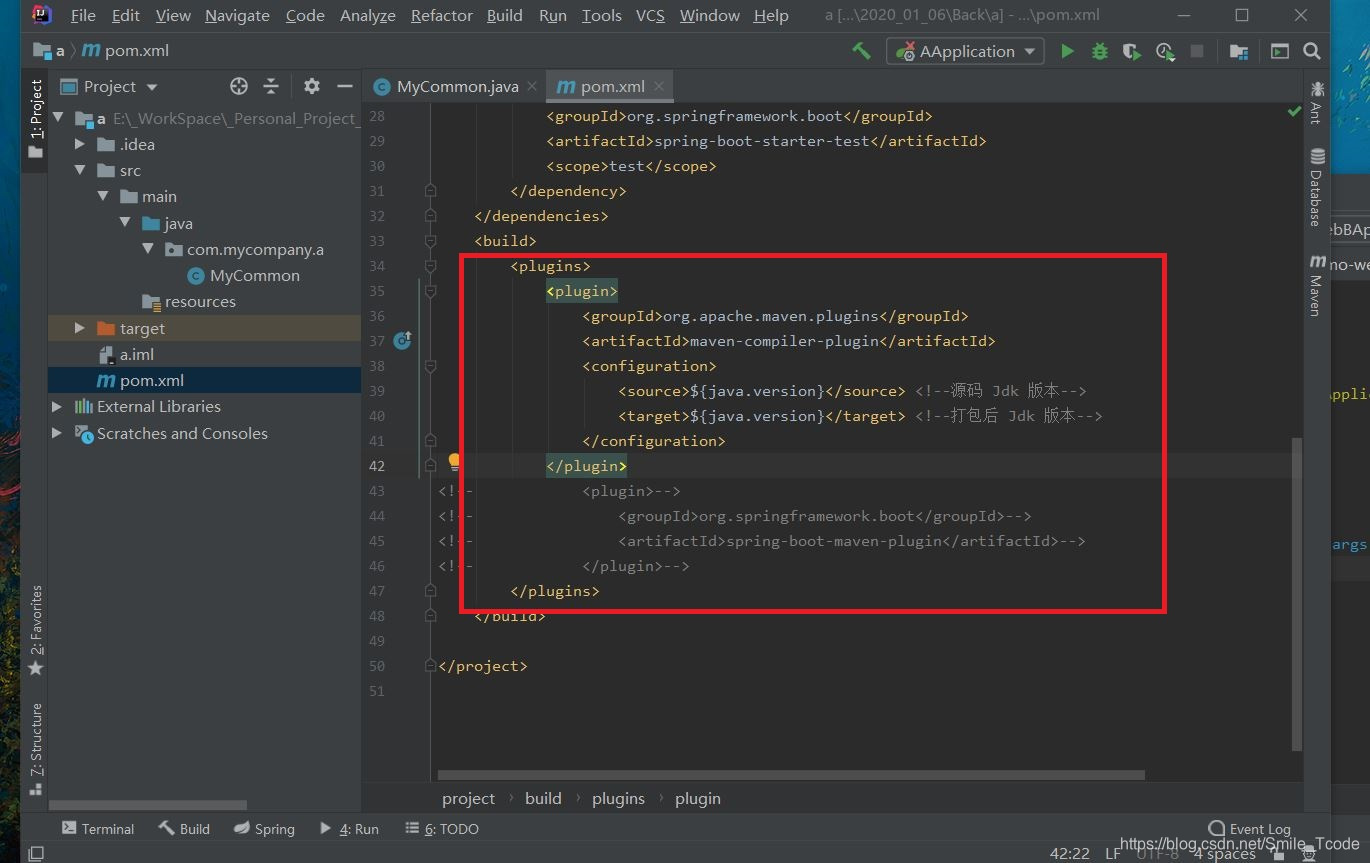The width and height of the screenshot is (1370, 863).
Task: Click the tool window quick access icon at bottom-left
Action: pyautogui.click(x=36, y=853)
